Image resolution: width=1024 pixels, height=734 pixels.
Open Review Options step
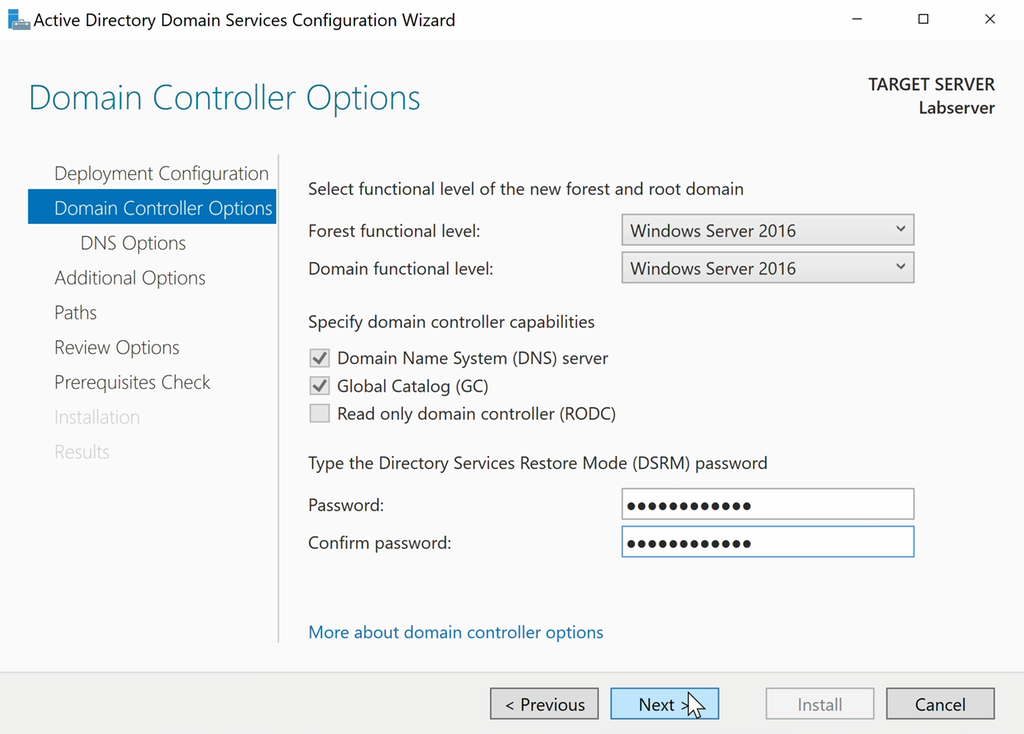click(x=117, y=347)
